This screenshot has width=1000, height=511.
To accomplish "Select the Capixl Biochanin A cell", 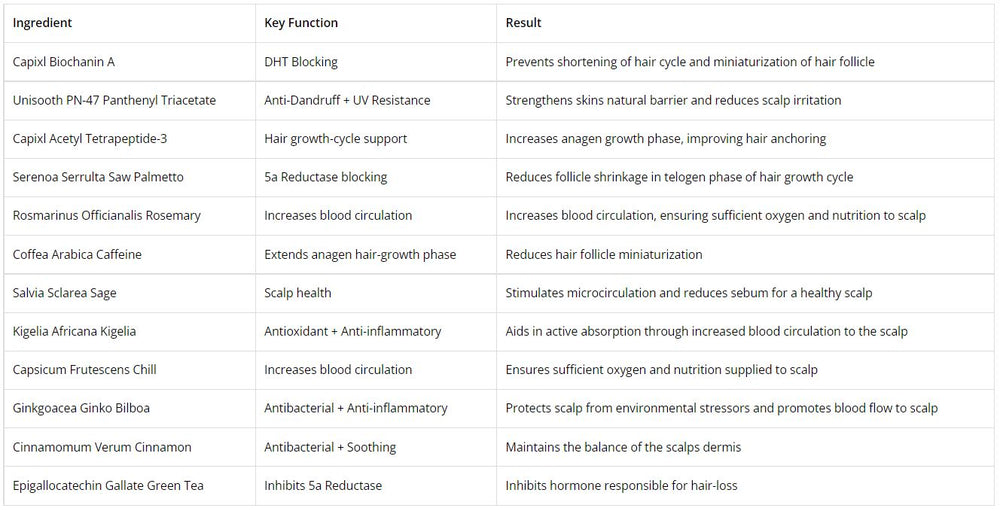I will coord(129,62).
